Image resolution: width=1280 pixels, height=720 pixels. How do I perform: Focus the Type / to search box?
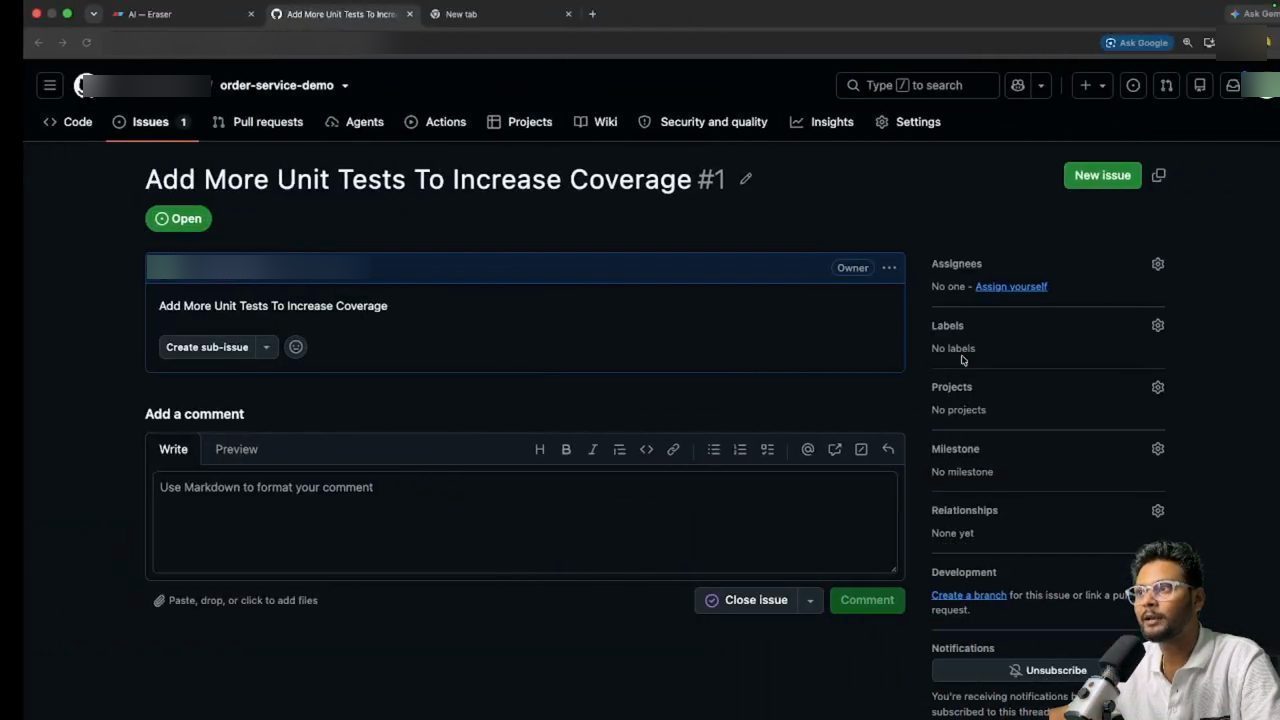click(x=917, y=86)
